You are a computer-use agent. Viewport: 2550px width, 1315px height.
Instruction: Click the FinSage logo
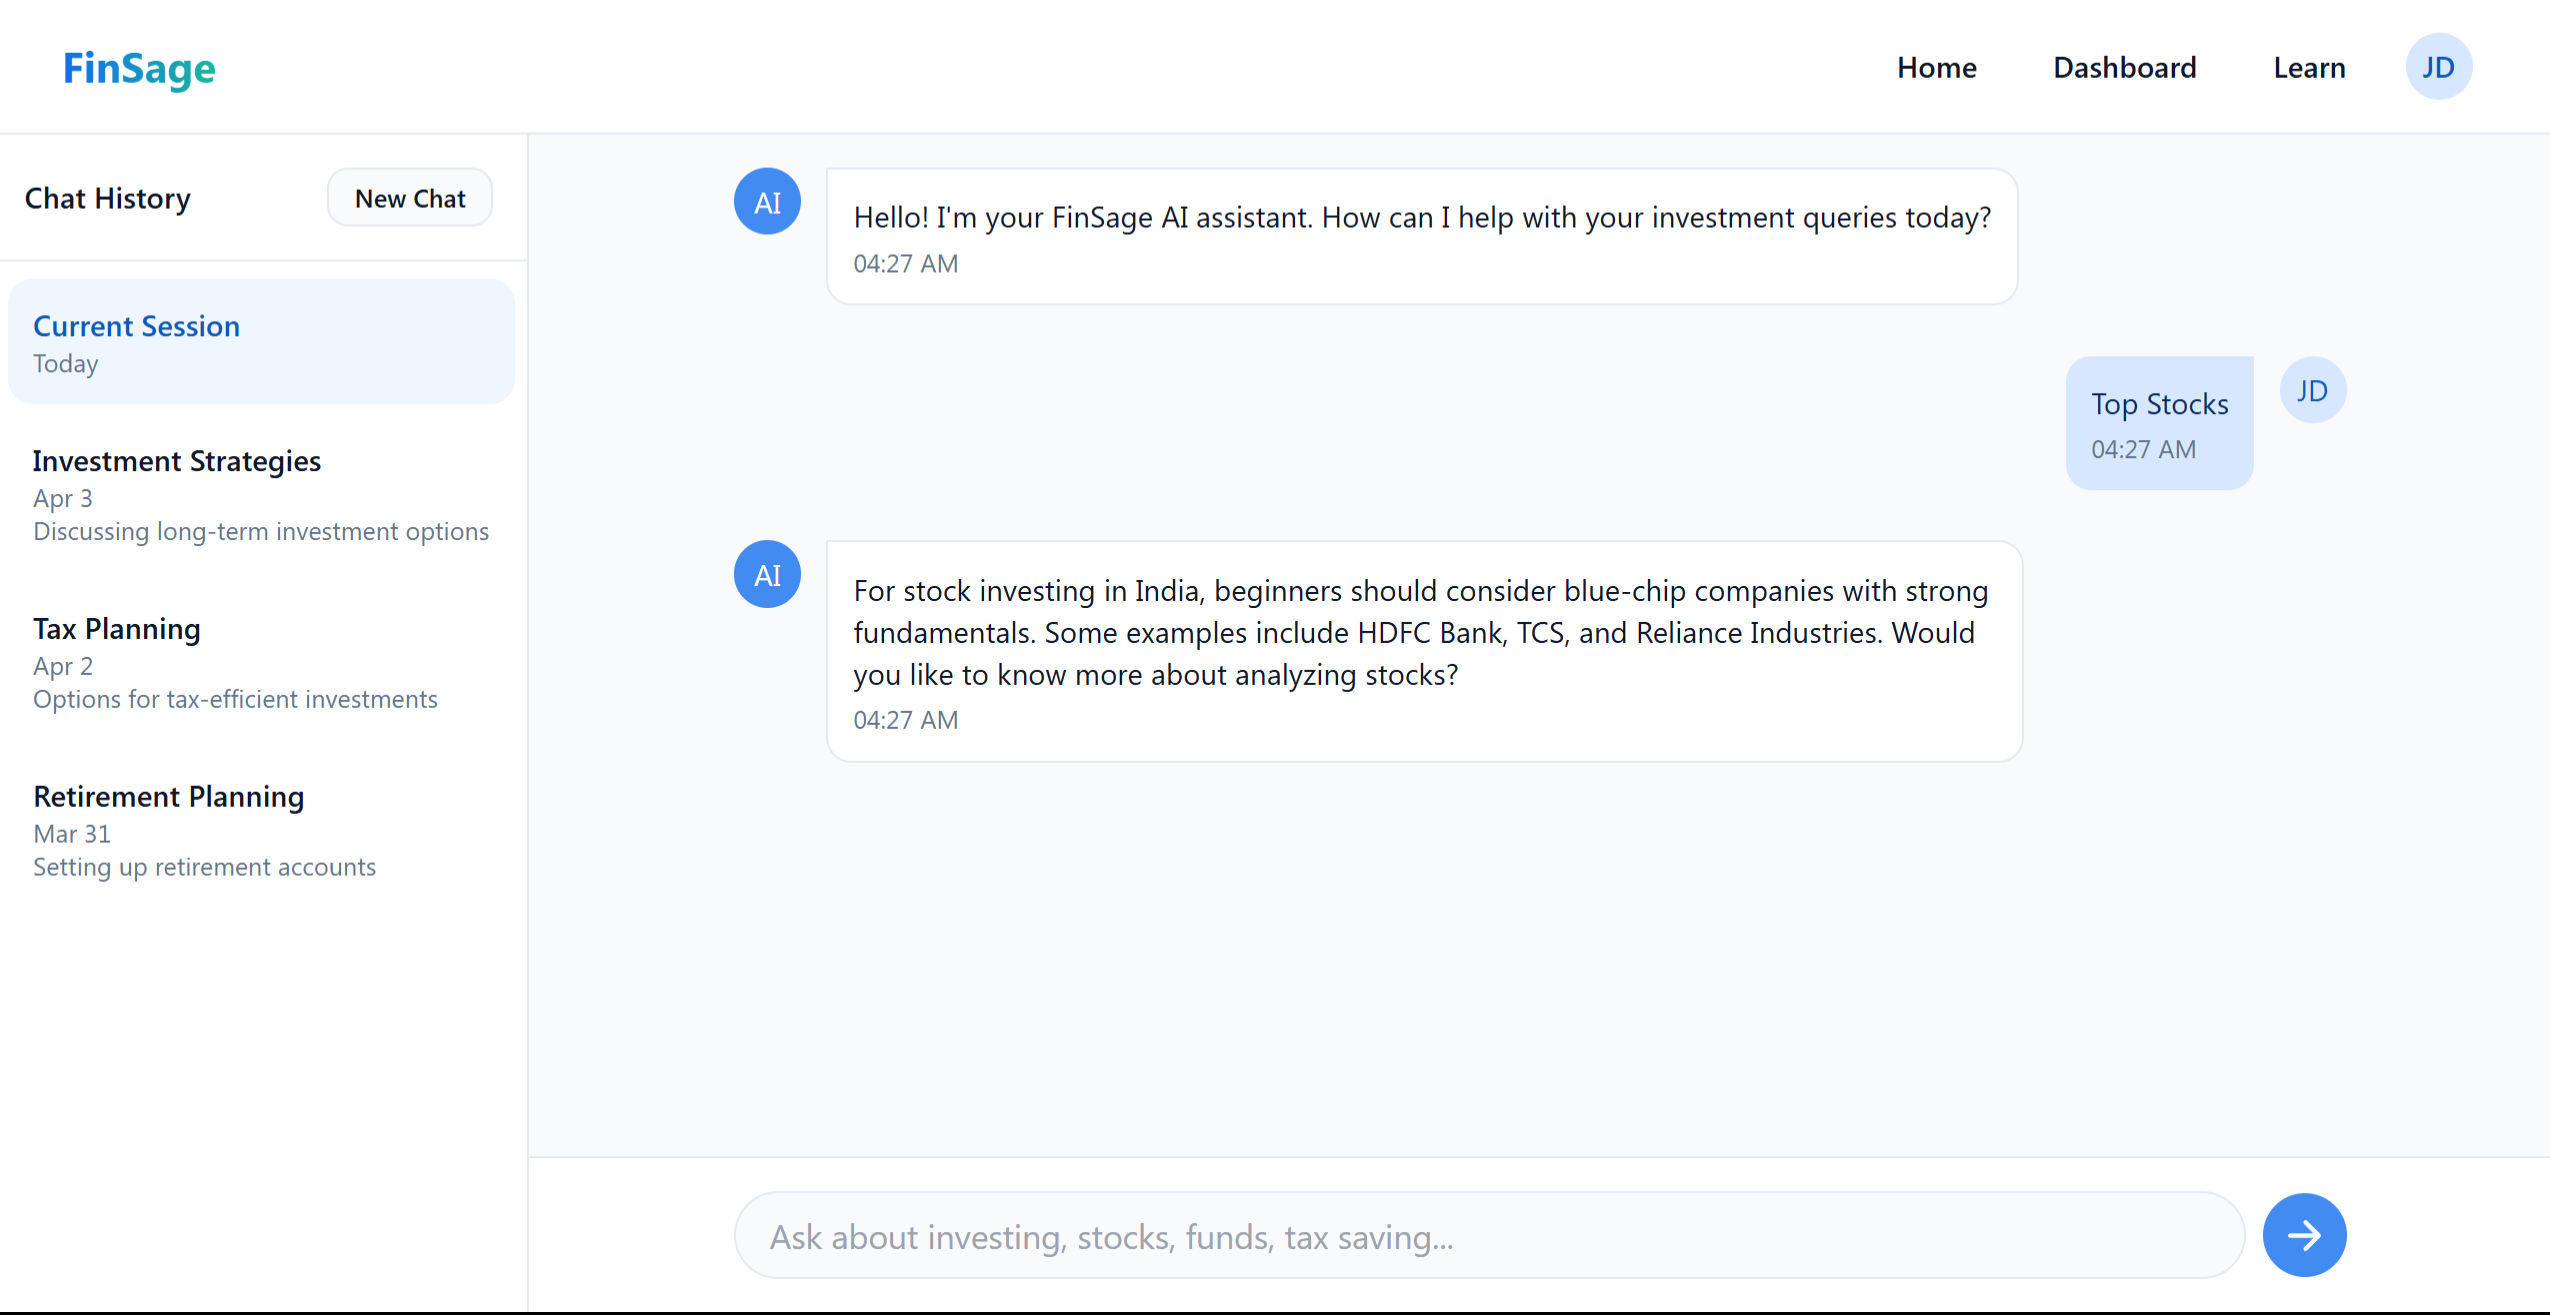tap(139, 68)
